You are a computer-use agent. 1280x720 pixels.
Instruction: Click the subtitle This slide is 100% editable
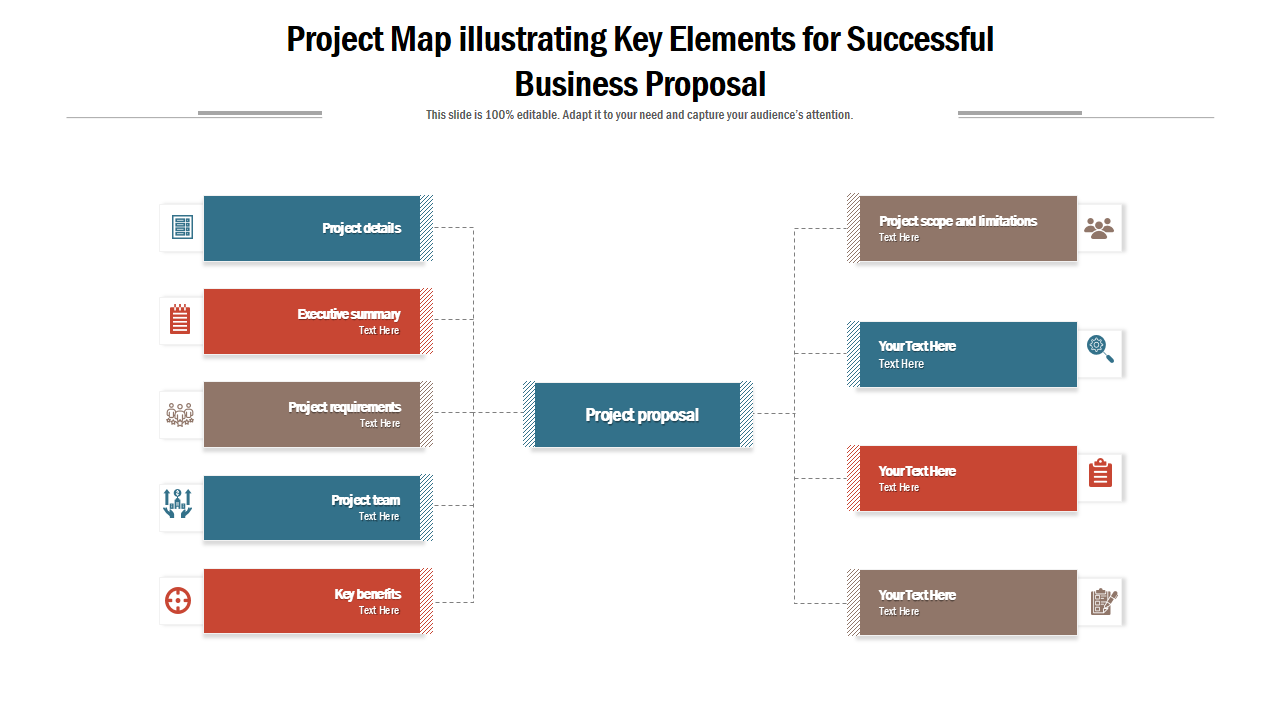point(639,115)
